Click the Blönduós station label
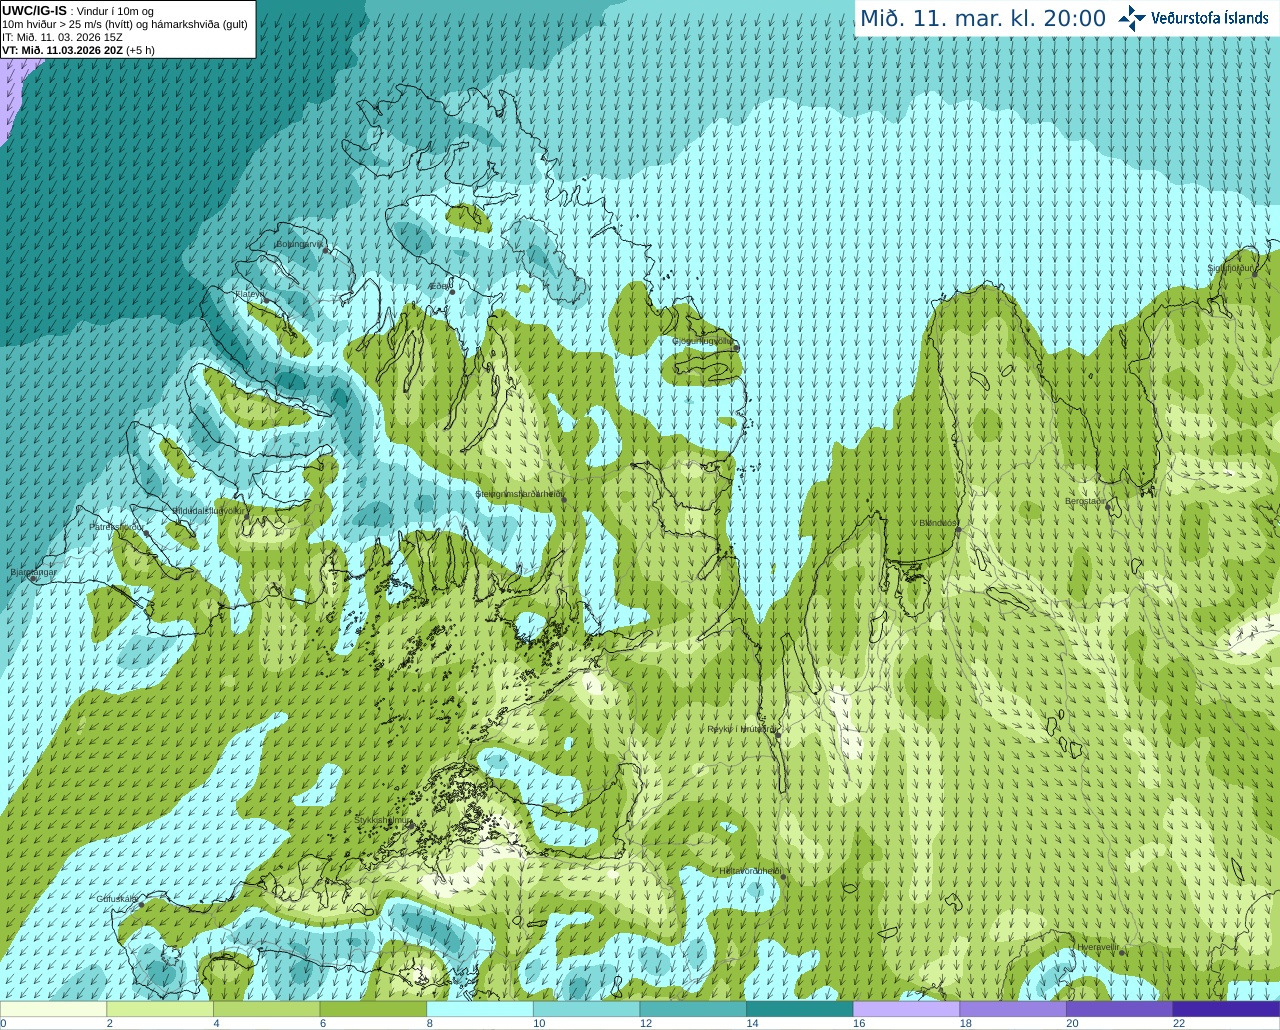The height and width of the screenshot is (1030, 1280). 938,523
